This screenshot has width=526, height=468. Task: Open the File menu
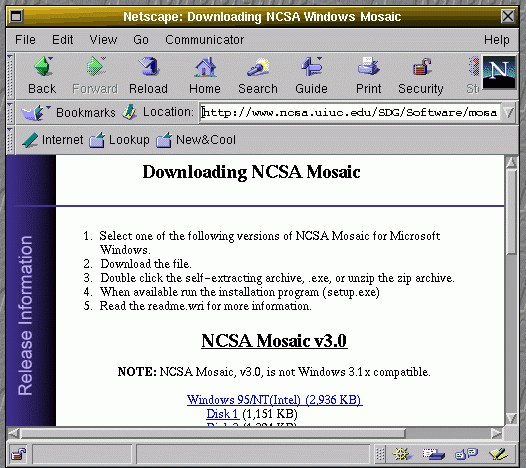[x=25, y=40]
